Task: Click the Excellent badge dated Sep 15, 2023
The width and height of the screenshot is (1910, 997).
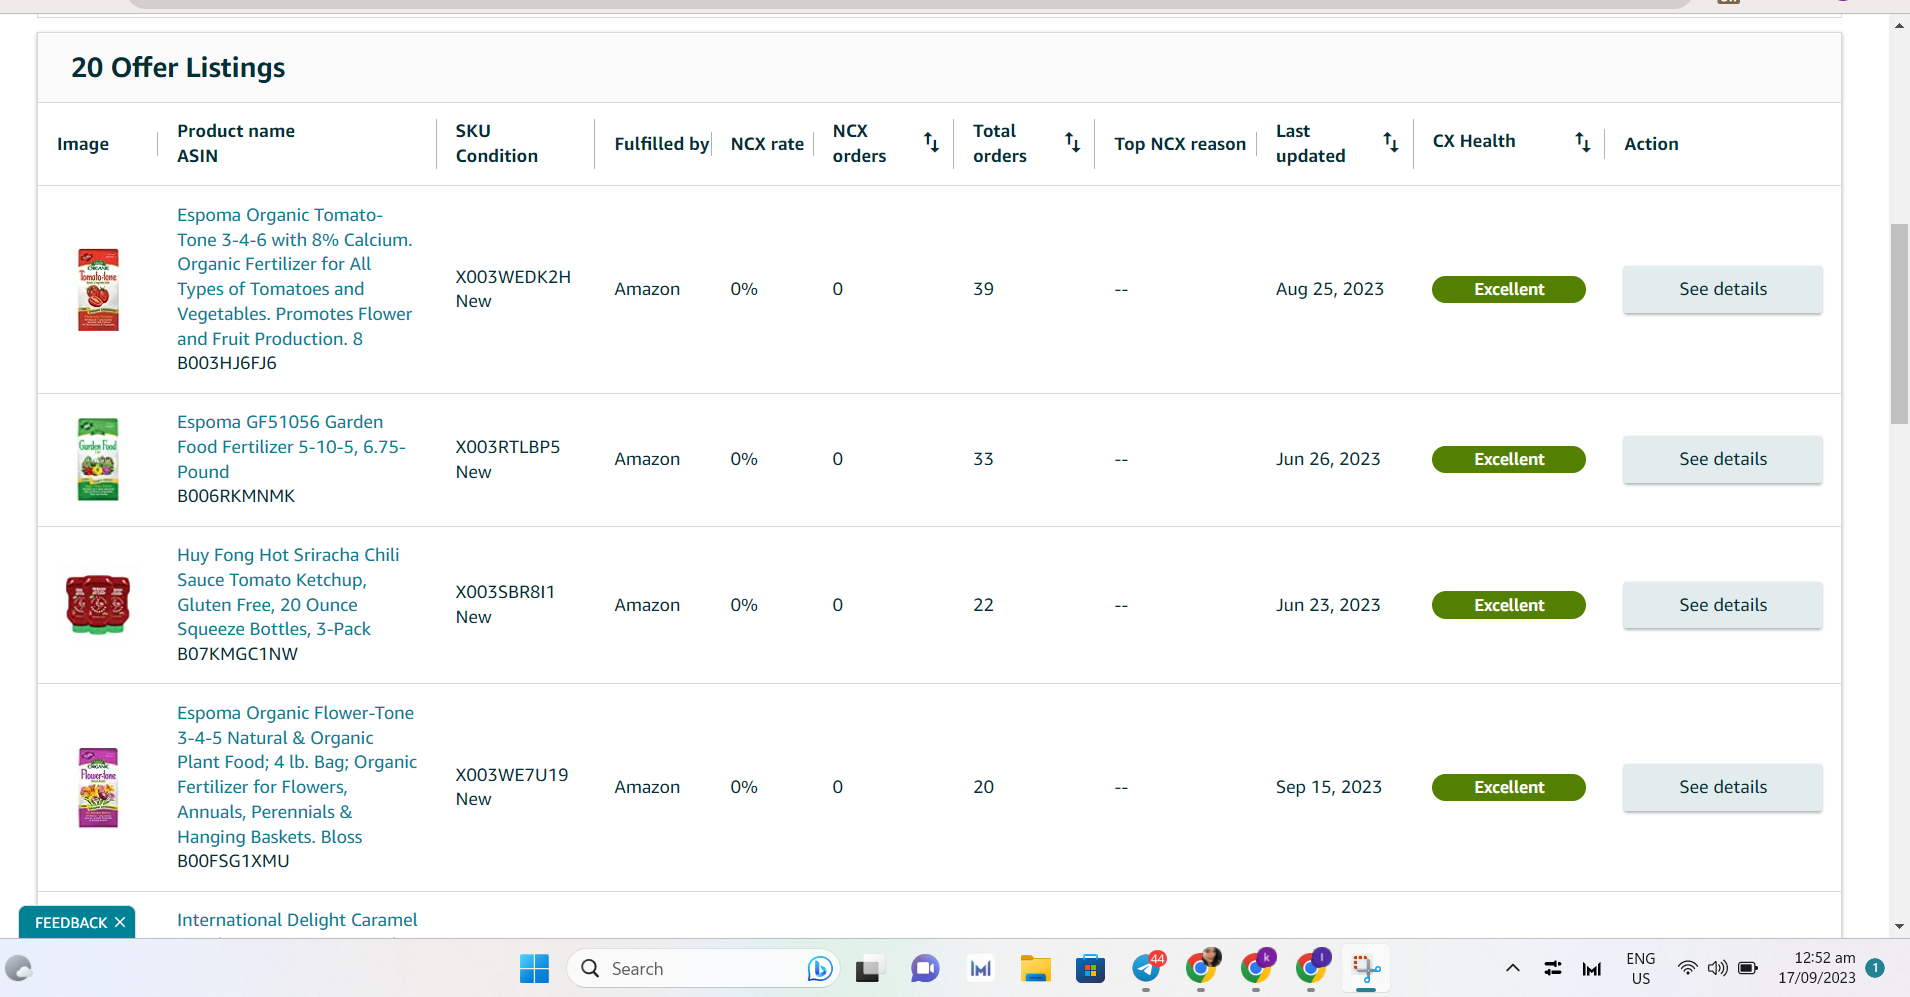Action: (1508, 787)
